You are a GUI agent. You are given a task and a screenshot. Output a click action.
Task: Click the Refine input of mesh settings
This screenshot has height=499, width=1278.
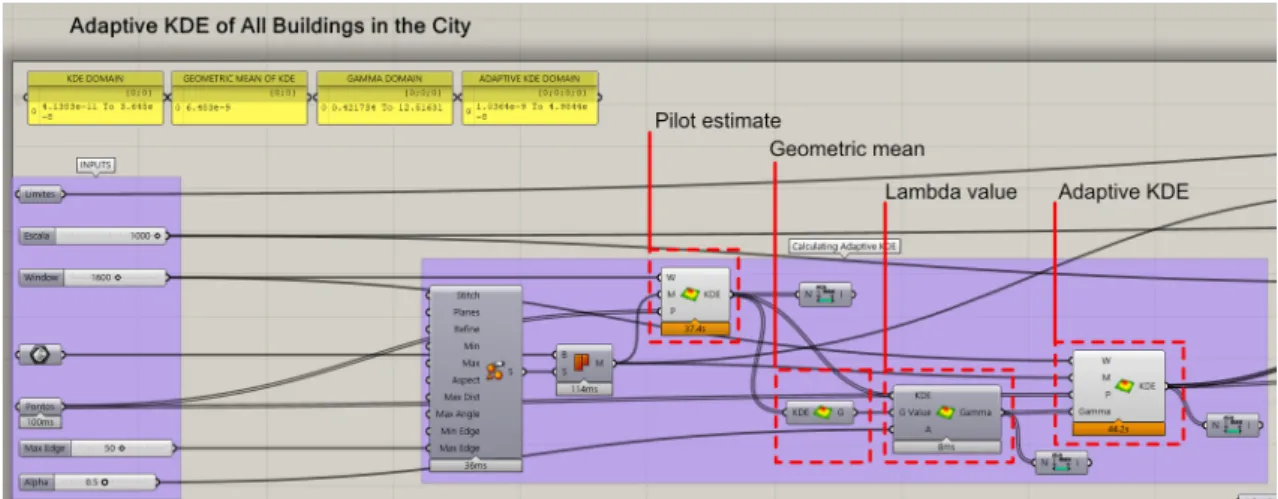[467, 329]
